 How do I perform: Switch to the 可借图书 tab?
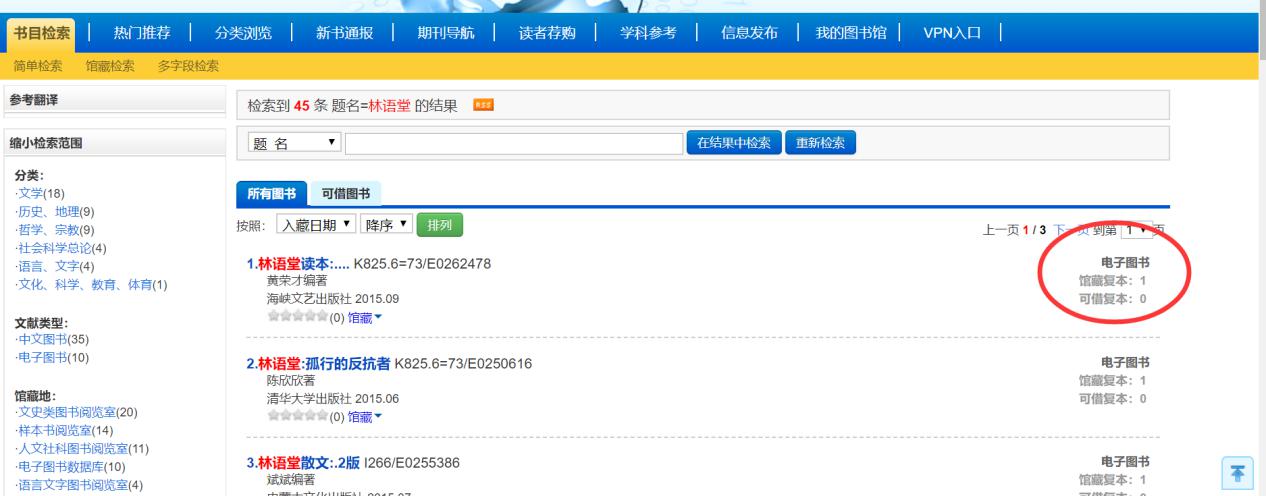(x=345, y=194)
